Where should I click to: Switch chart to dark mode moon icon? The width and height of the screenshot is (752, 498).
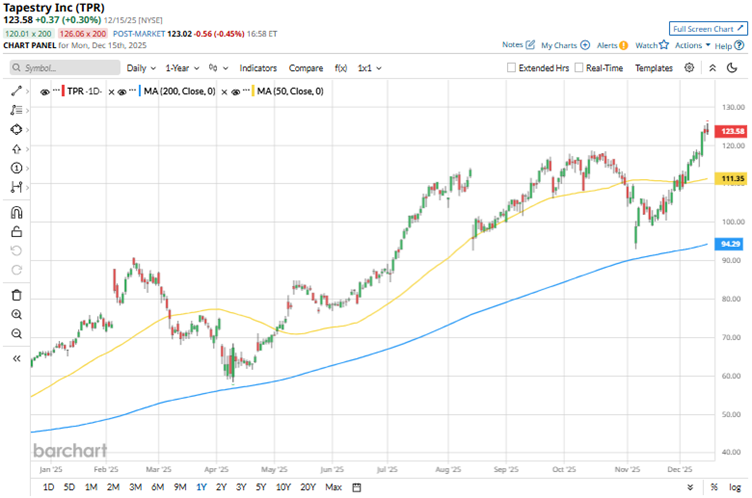713,68
